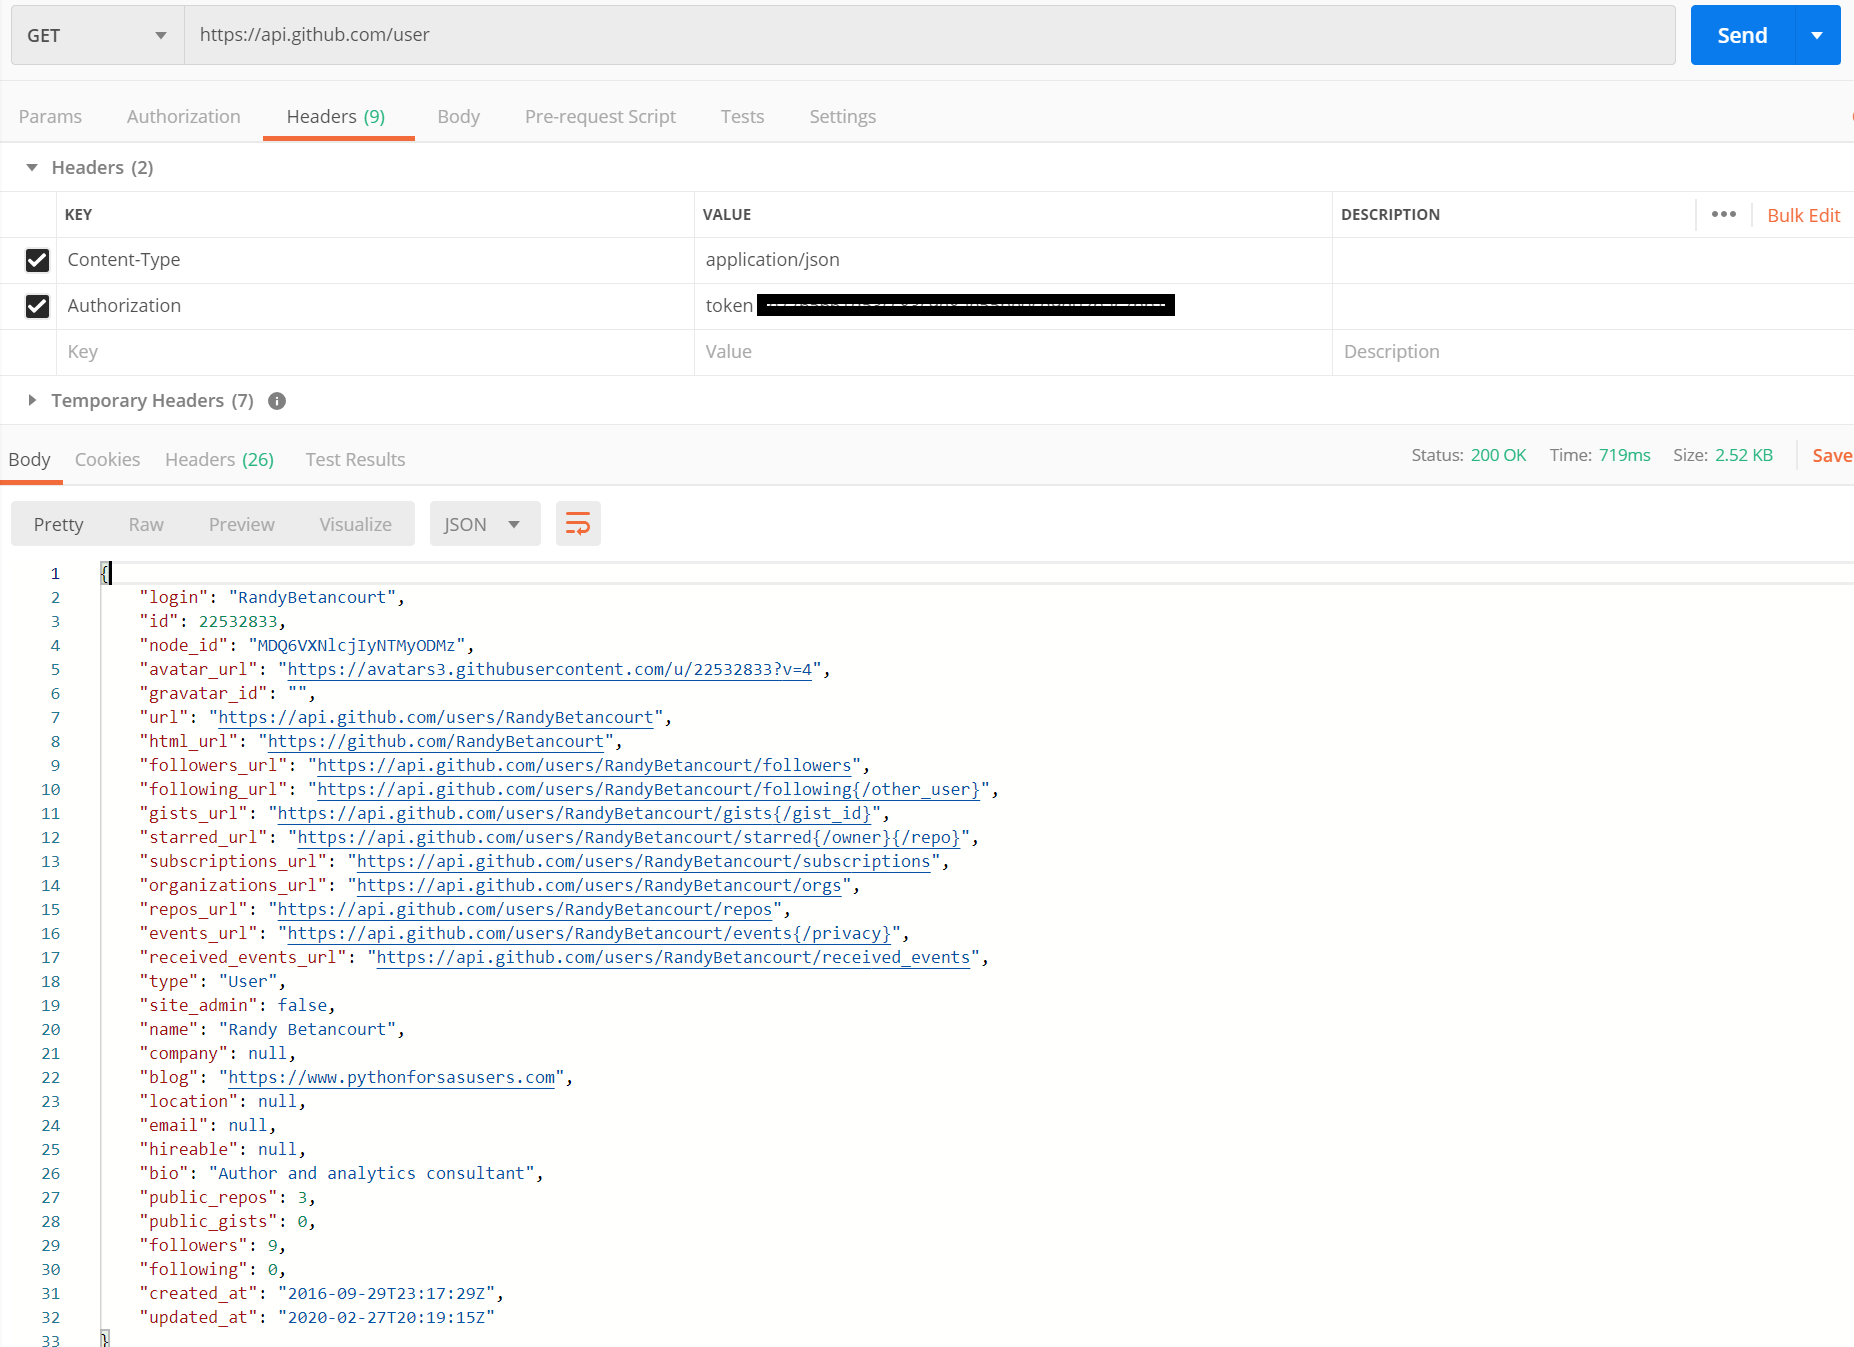The height and width of the screenshot is (1347, 1854).
Task: Expand the Temporary Headers (7) section
Action: (x=33, y=400)
